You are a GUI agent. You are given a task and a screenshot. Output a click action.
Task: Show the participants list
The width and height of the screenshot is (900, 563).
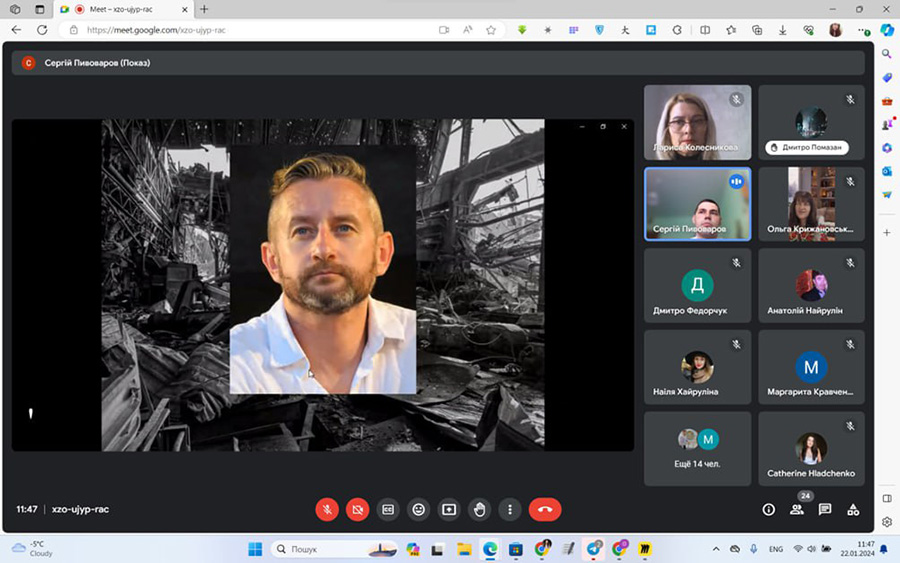pyautogui.click(x=797, y=509)
